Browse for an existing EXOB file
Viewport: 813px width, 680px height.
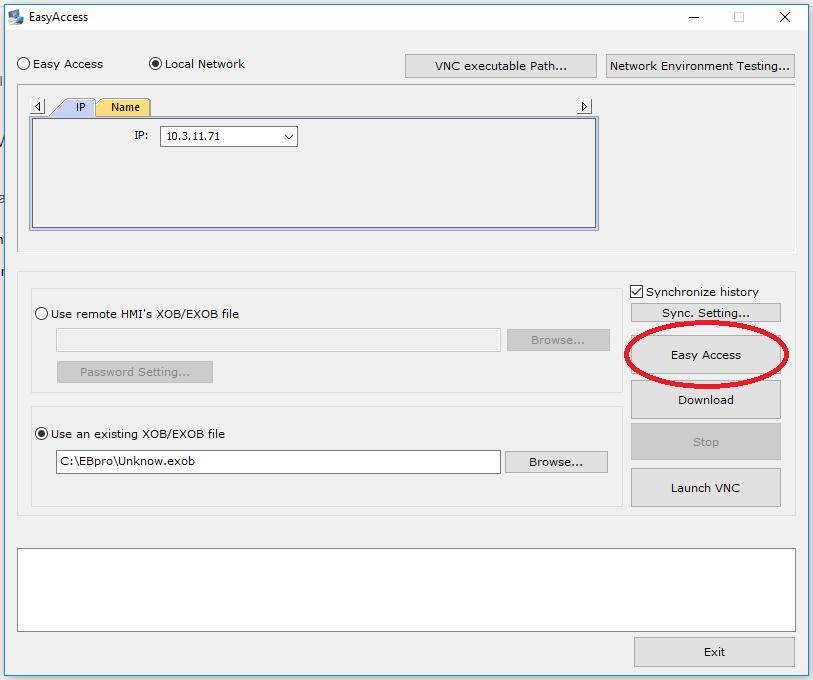[556, 461]
